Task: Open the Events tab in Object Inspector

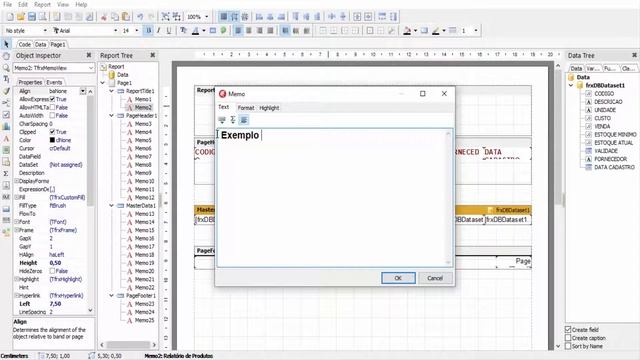Action: coord(54,82)
